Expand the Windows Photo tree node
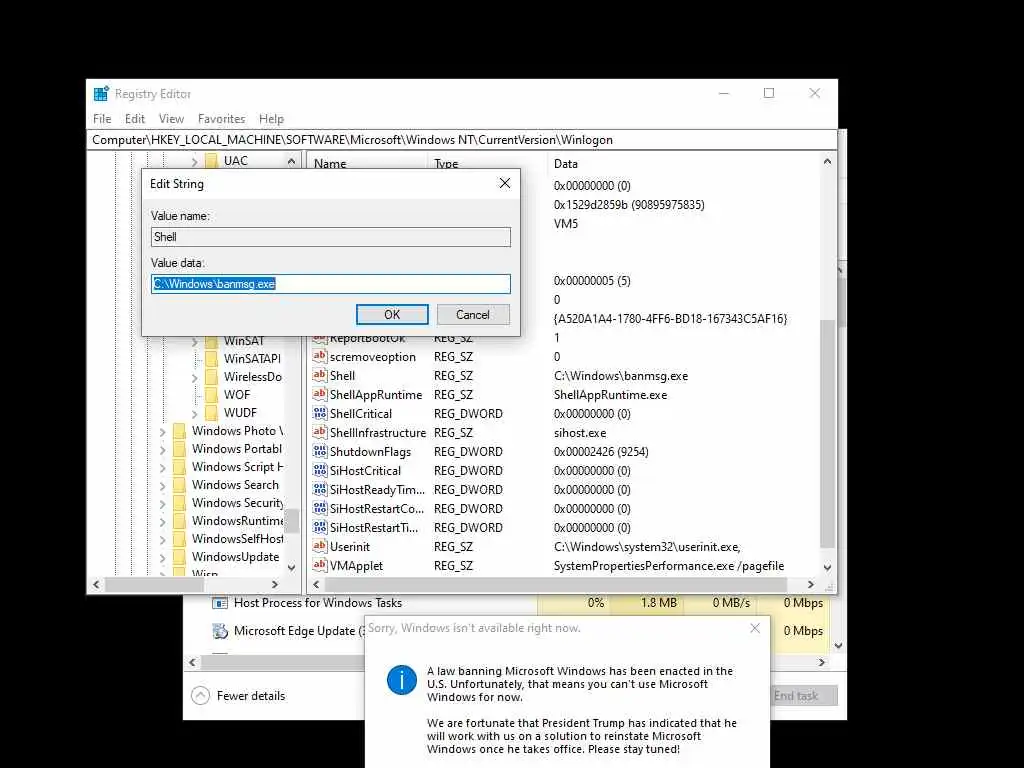The image size is (1024, 768). click(x=163, y=432)
